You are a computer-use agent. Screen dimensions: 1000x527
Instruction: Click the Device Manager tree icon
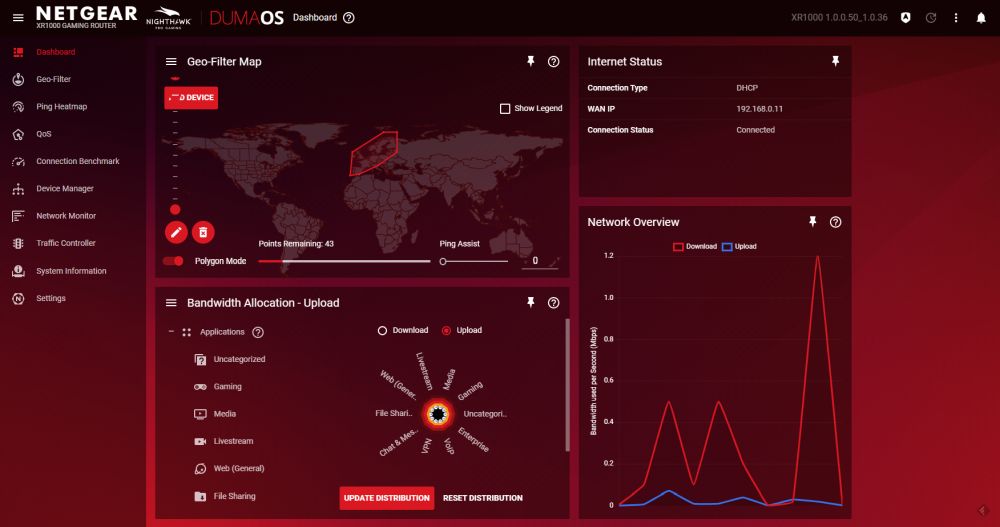pos(18,189)
